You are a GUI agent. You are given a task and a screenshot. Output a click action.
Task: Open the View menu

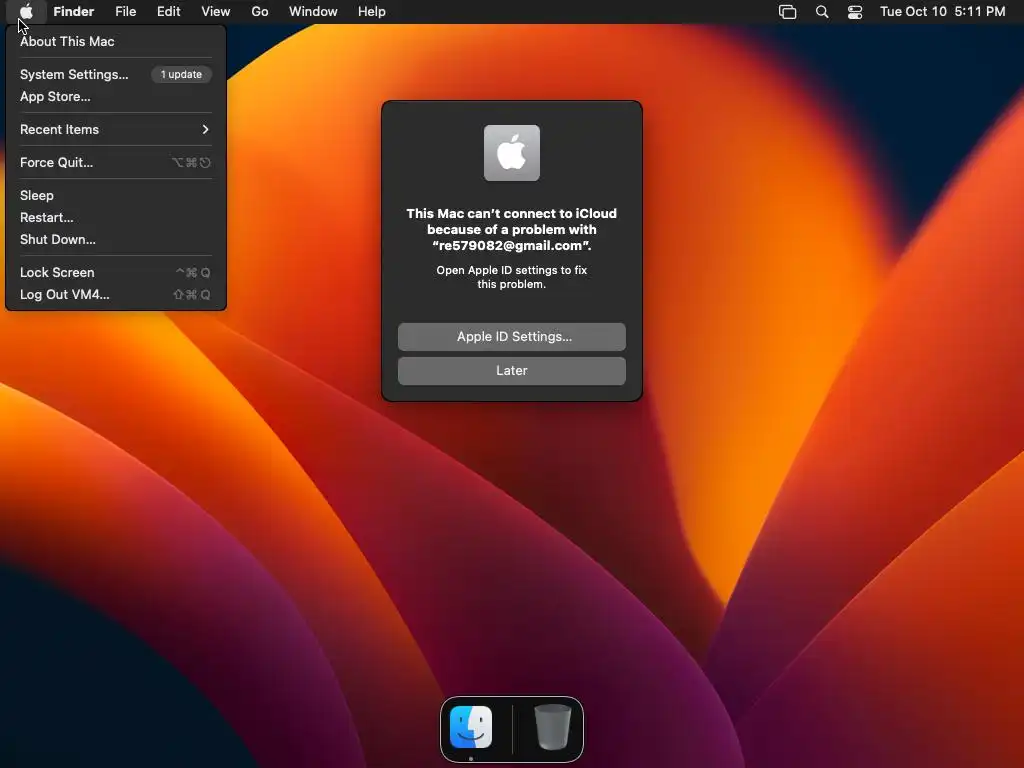216,12
